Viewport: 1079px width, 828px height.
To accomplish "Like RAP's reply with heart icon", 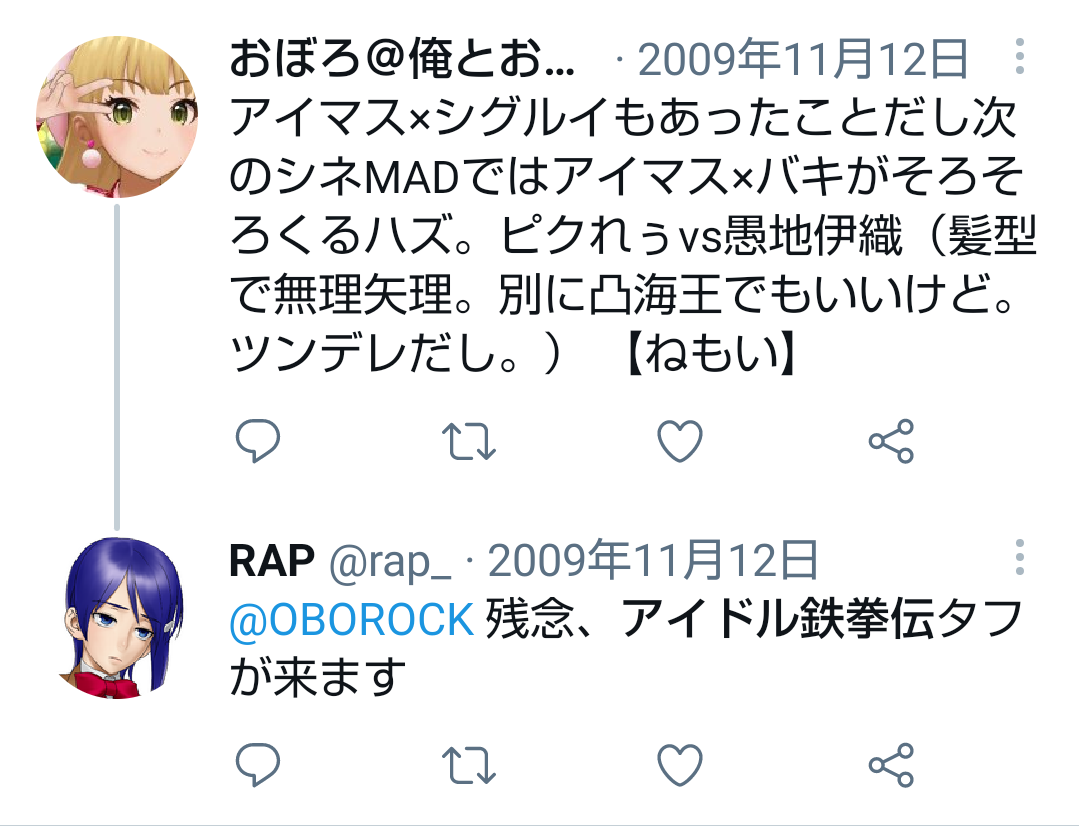I will pos(680,765).
